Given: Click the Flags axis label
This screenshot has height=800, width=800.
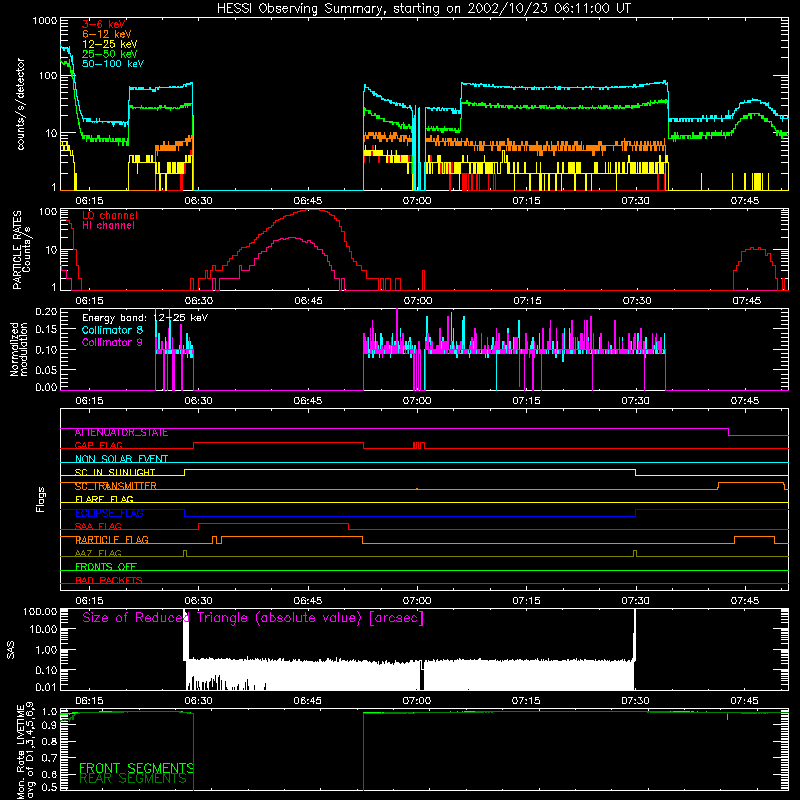Looking at the screenshot, I should point(40,499).
